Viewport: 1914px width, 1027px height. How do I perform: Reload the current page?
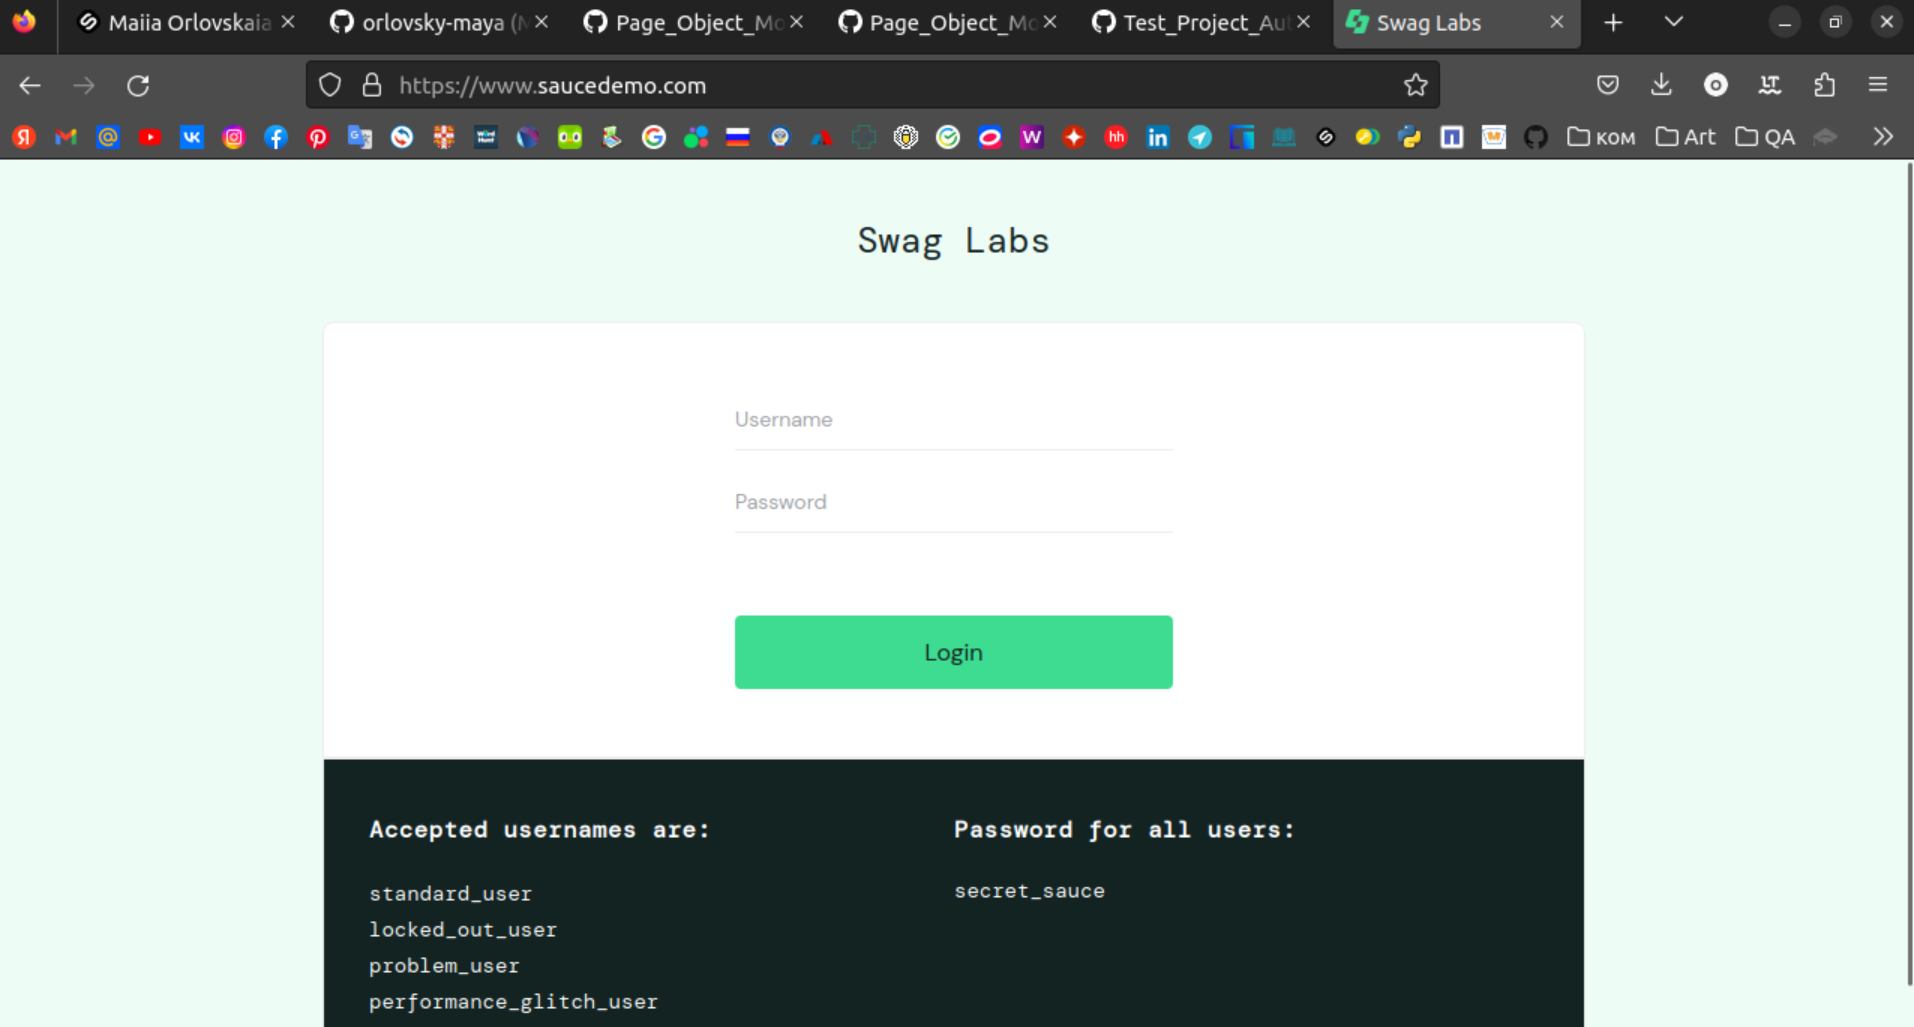[x=138, y=85]
